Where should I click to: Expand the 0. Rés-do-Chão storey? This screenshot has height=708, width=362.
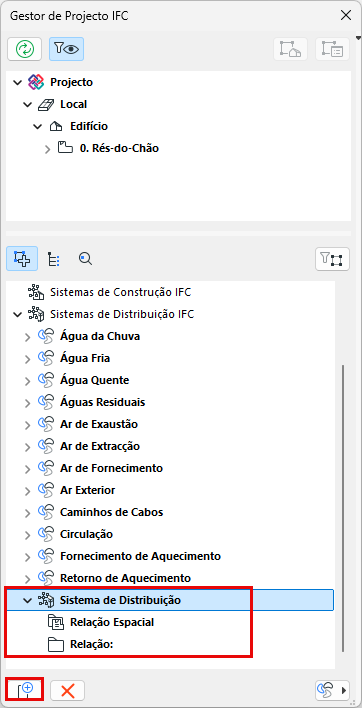[48, 149]
